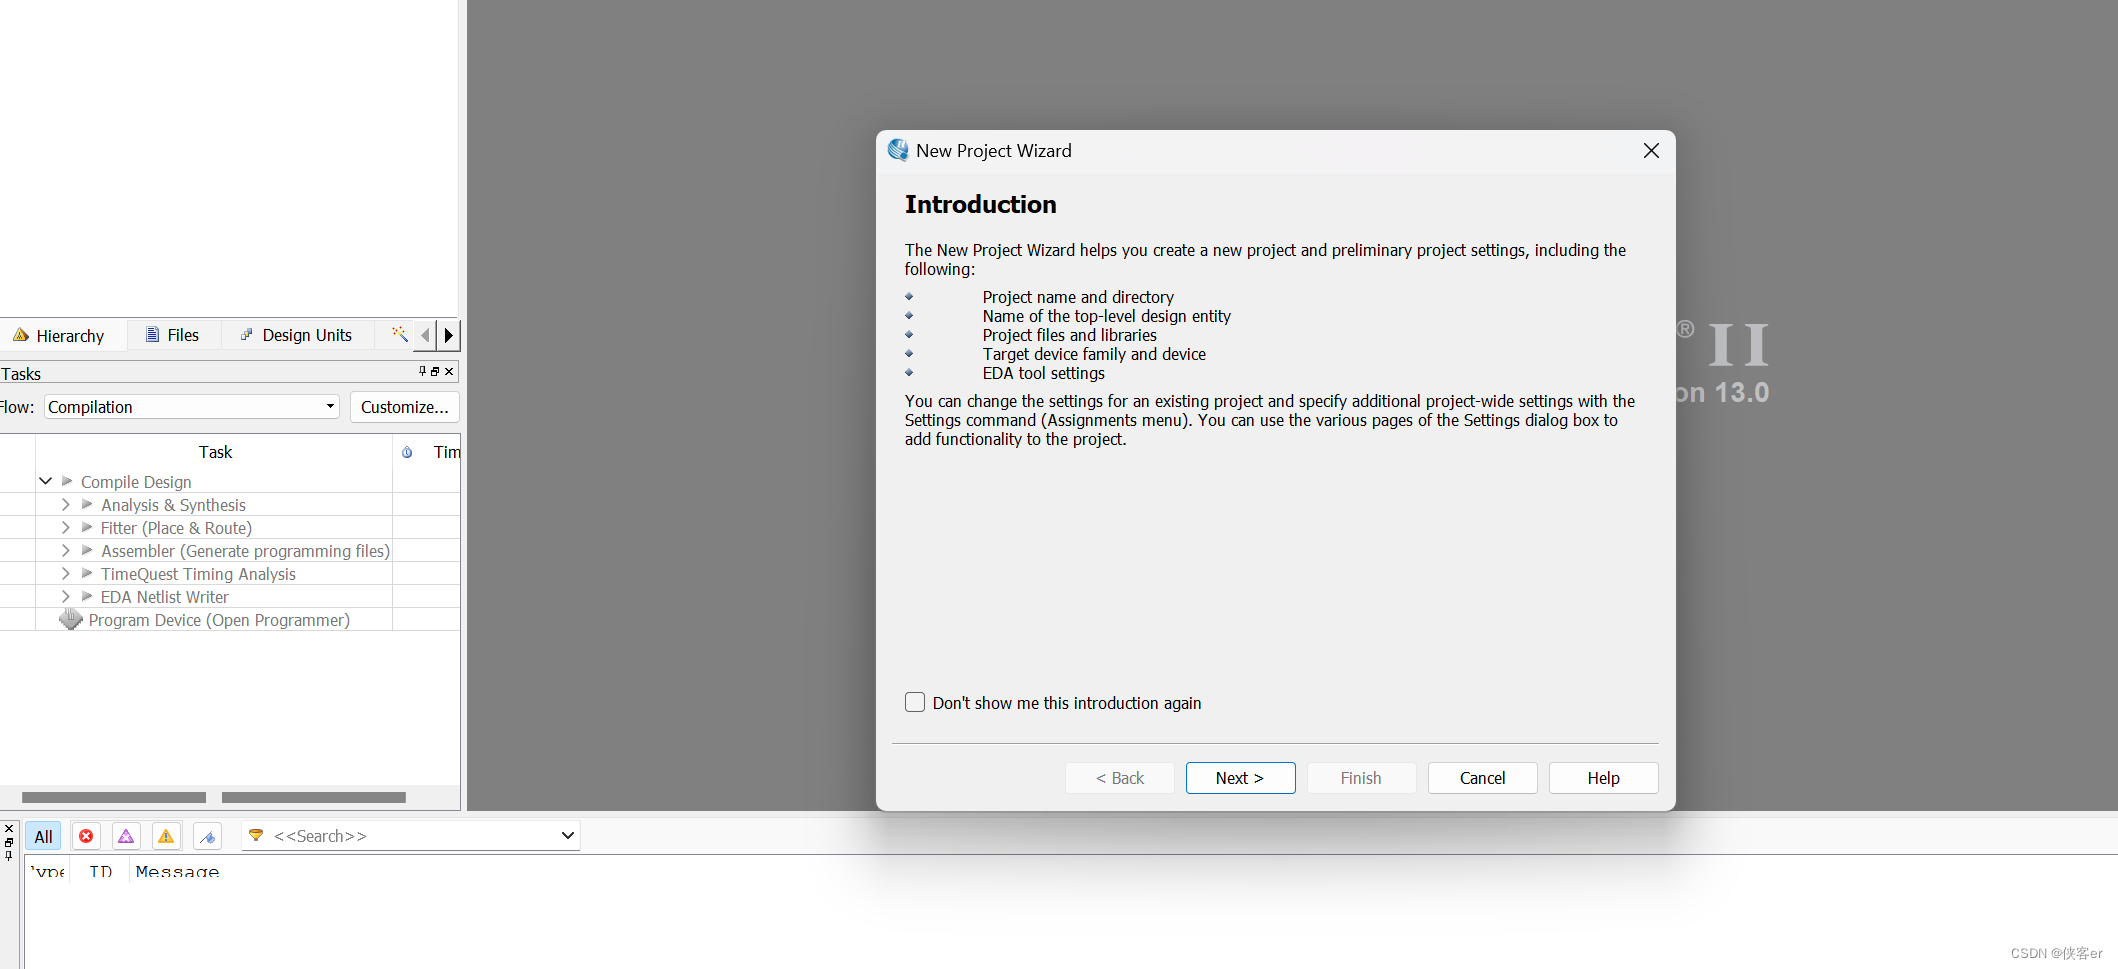Select the Fitter (Place & Route) task
The height and width of the screenshot is (969, 2118).
pyautogui.click(x=176, y=528)
